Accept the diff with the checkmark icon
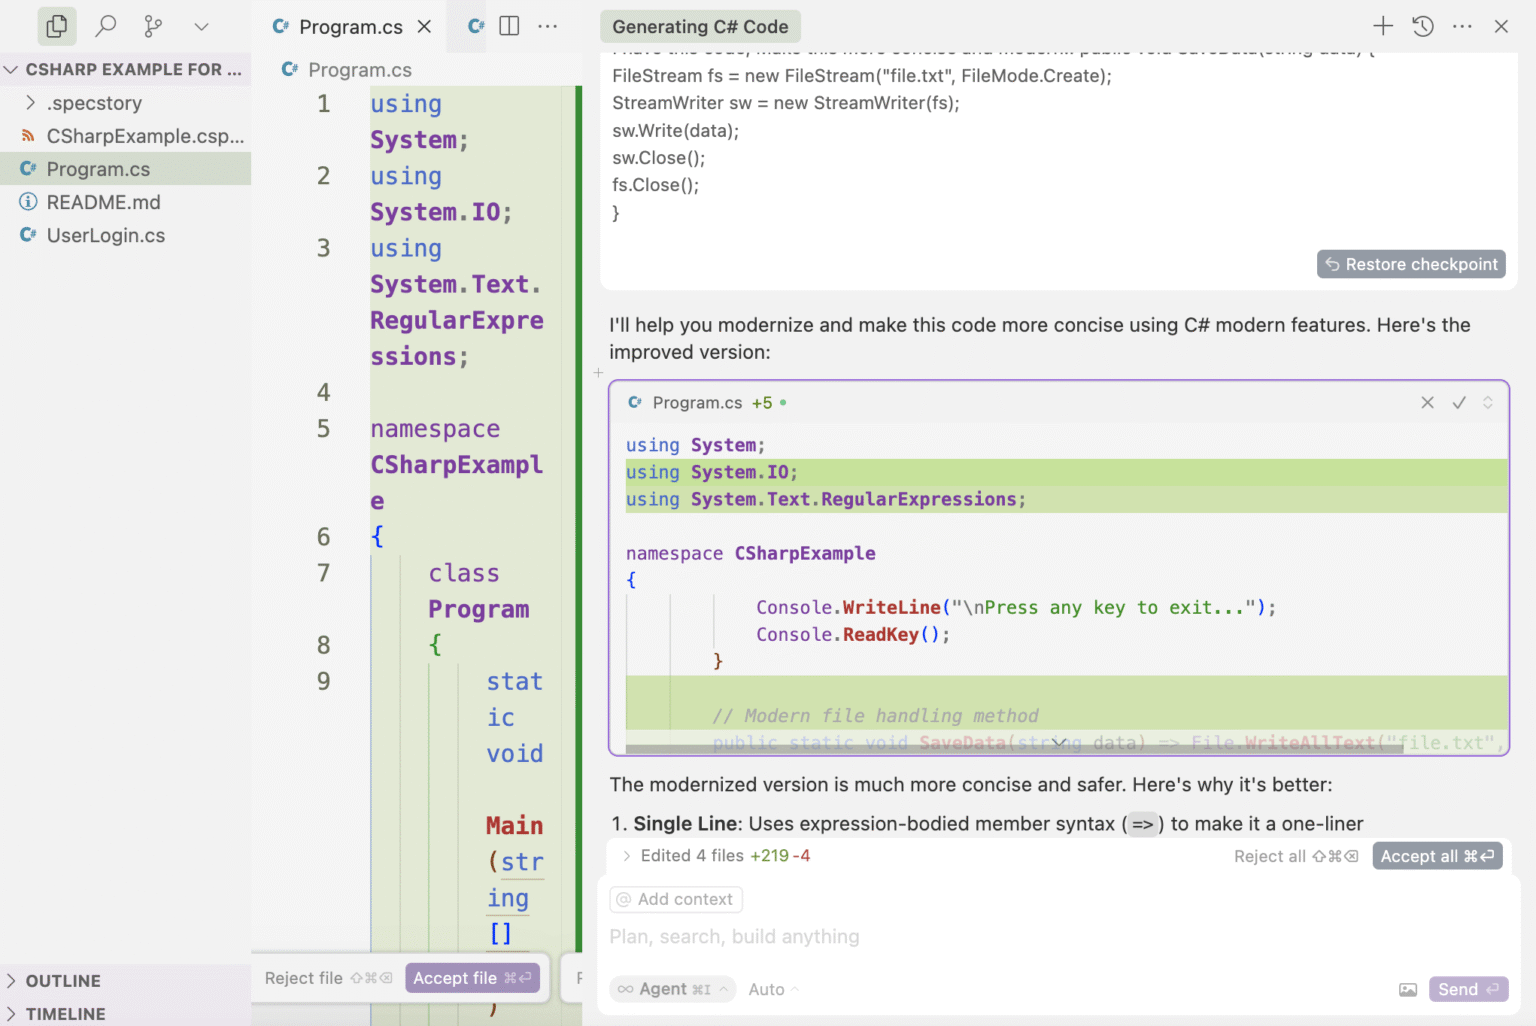 pyautogui.click(x=1459, y=403)
